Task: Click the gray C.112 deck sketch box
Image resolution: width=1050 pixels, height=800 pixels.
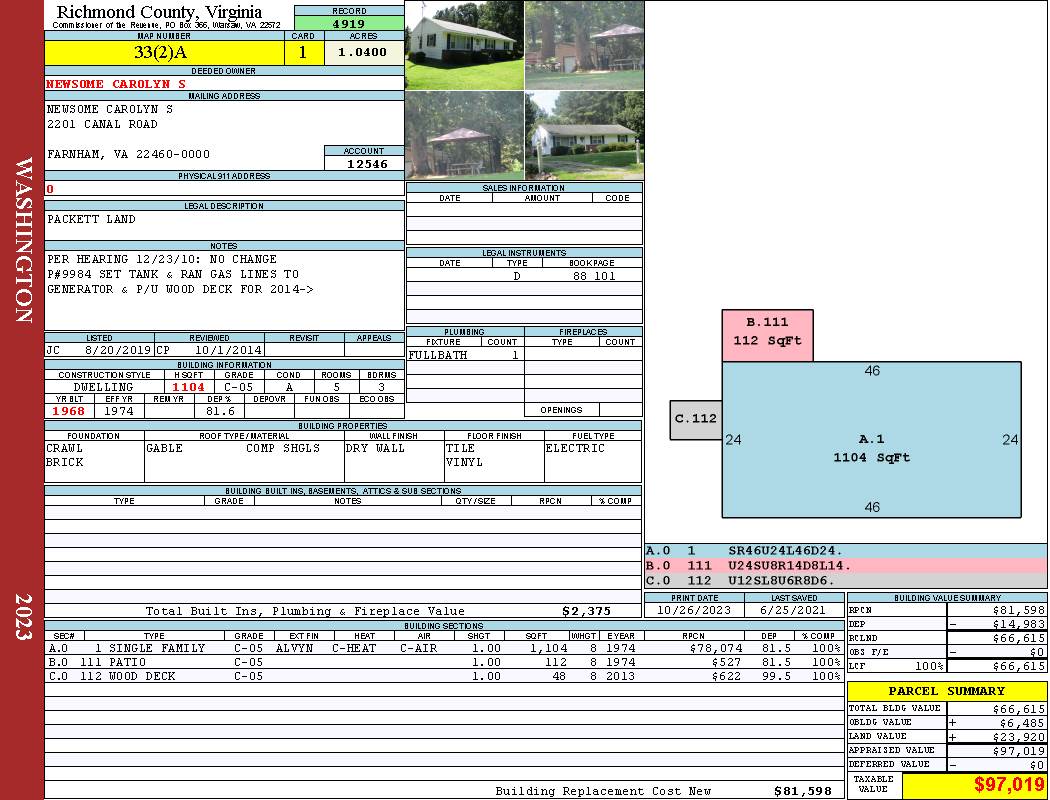Action: point(695,419)
